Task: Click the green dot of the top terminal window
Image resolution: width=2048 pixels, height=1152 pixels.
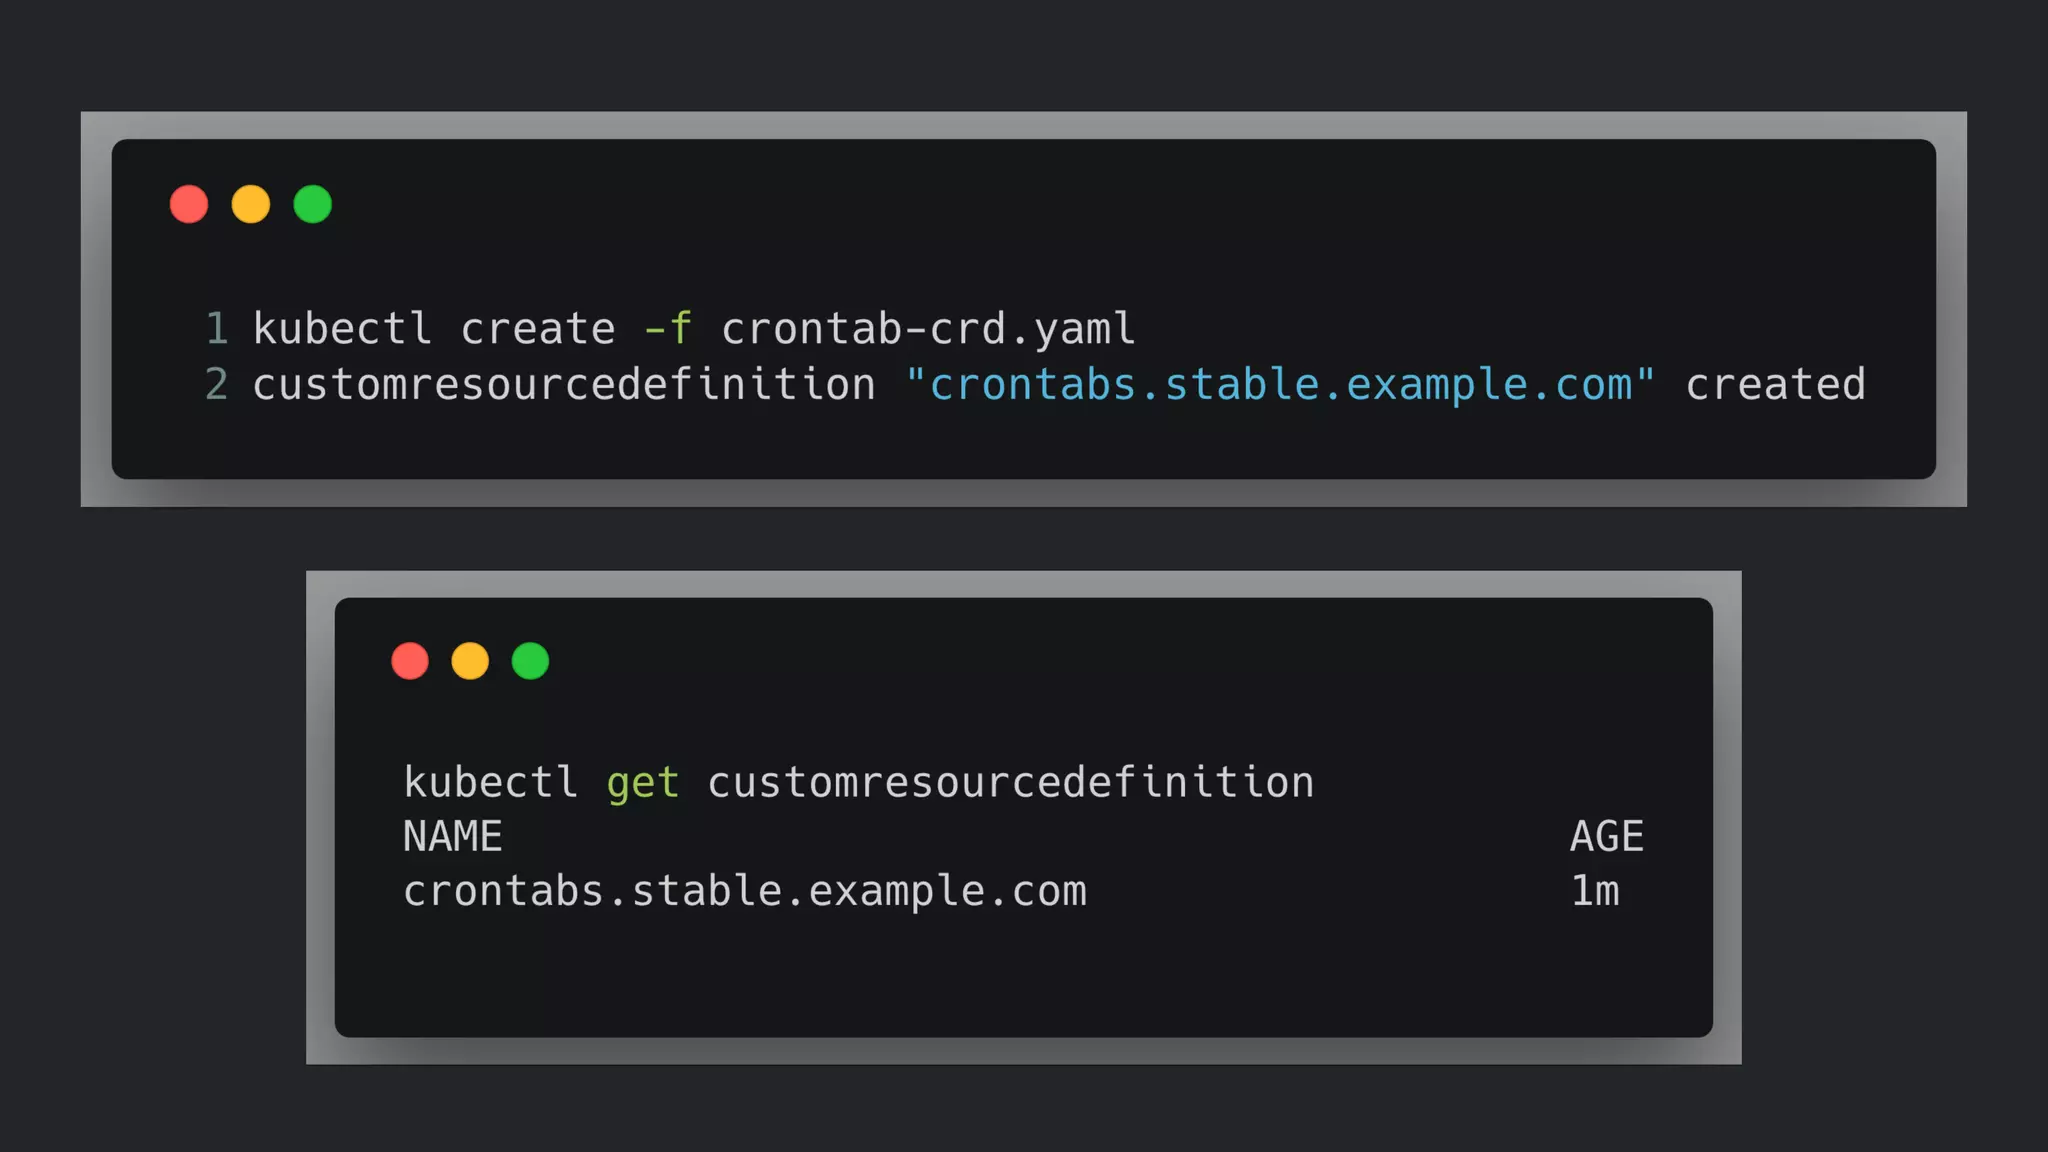Action: (313, 204)
